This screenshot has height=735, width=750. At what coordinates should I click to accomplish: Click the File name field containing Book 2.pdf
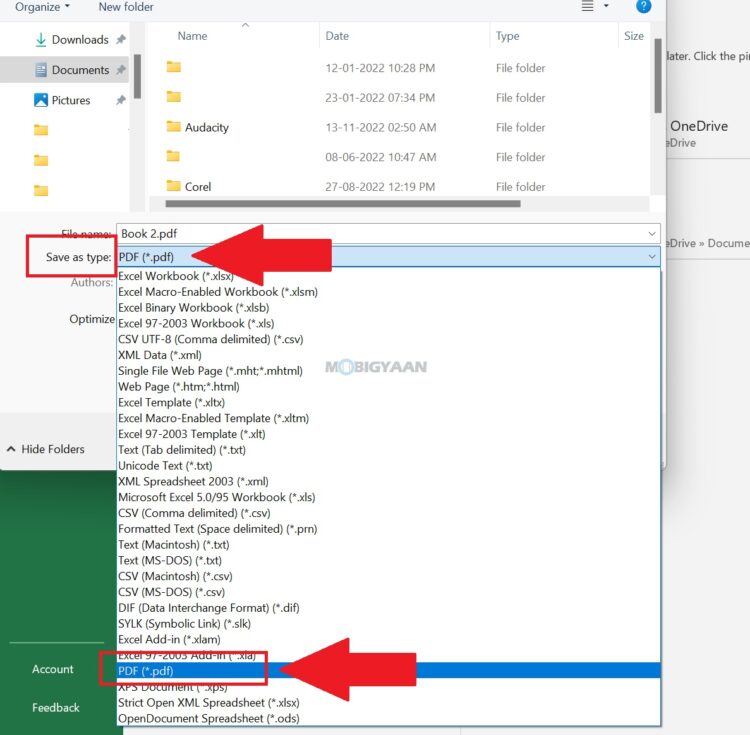380,234
